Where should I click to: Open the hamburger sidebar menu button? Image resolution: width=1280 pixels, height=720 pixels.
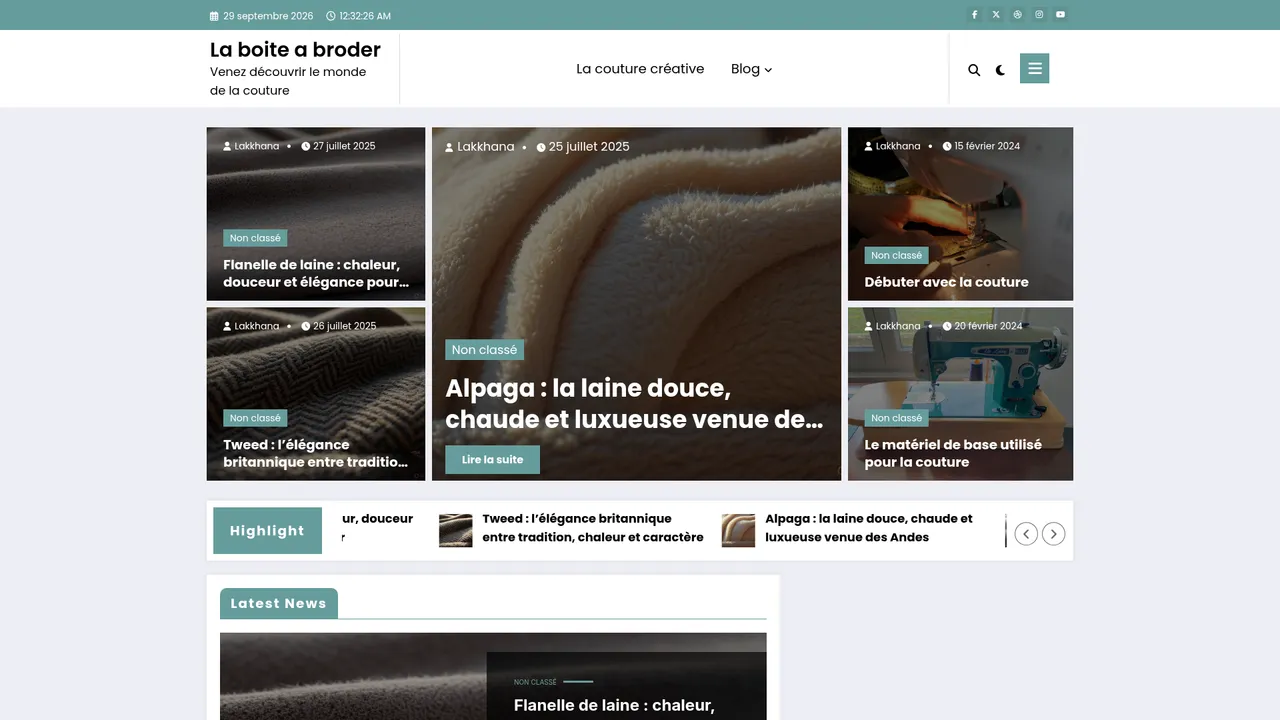coord(1034,68)
